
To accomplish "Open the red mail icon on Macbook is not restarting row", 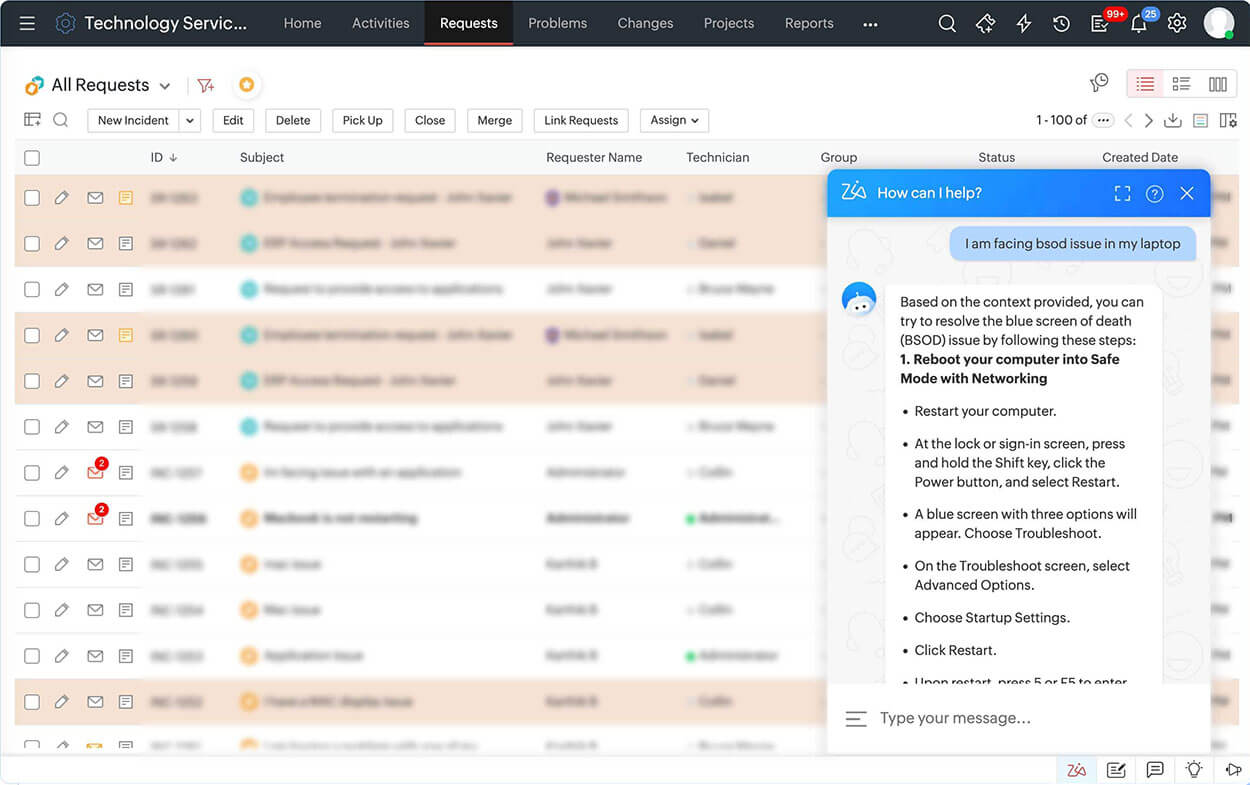I will pos(96,517).
